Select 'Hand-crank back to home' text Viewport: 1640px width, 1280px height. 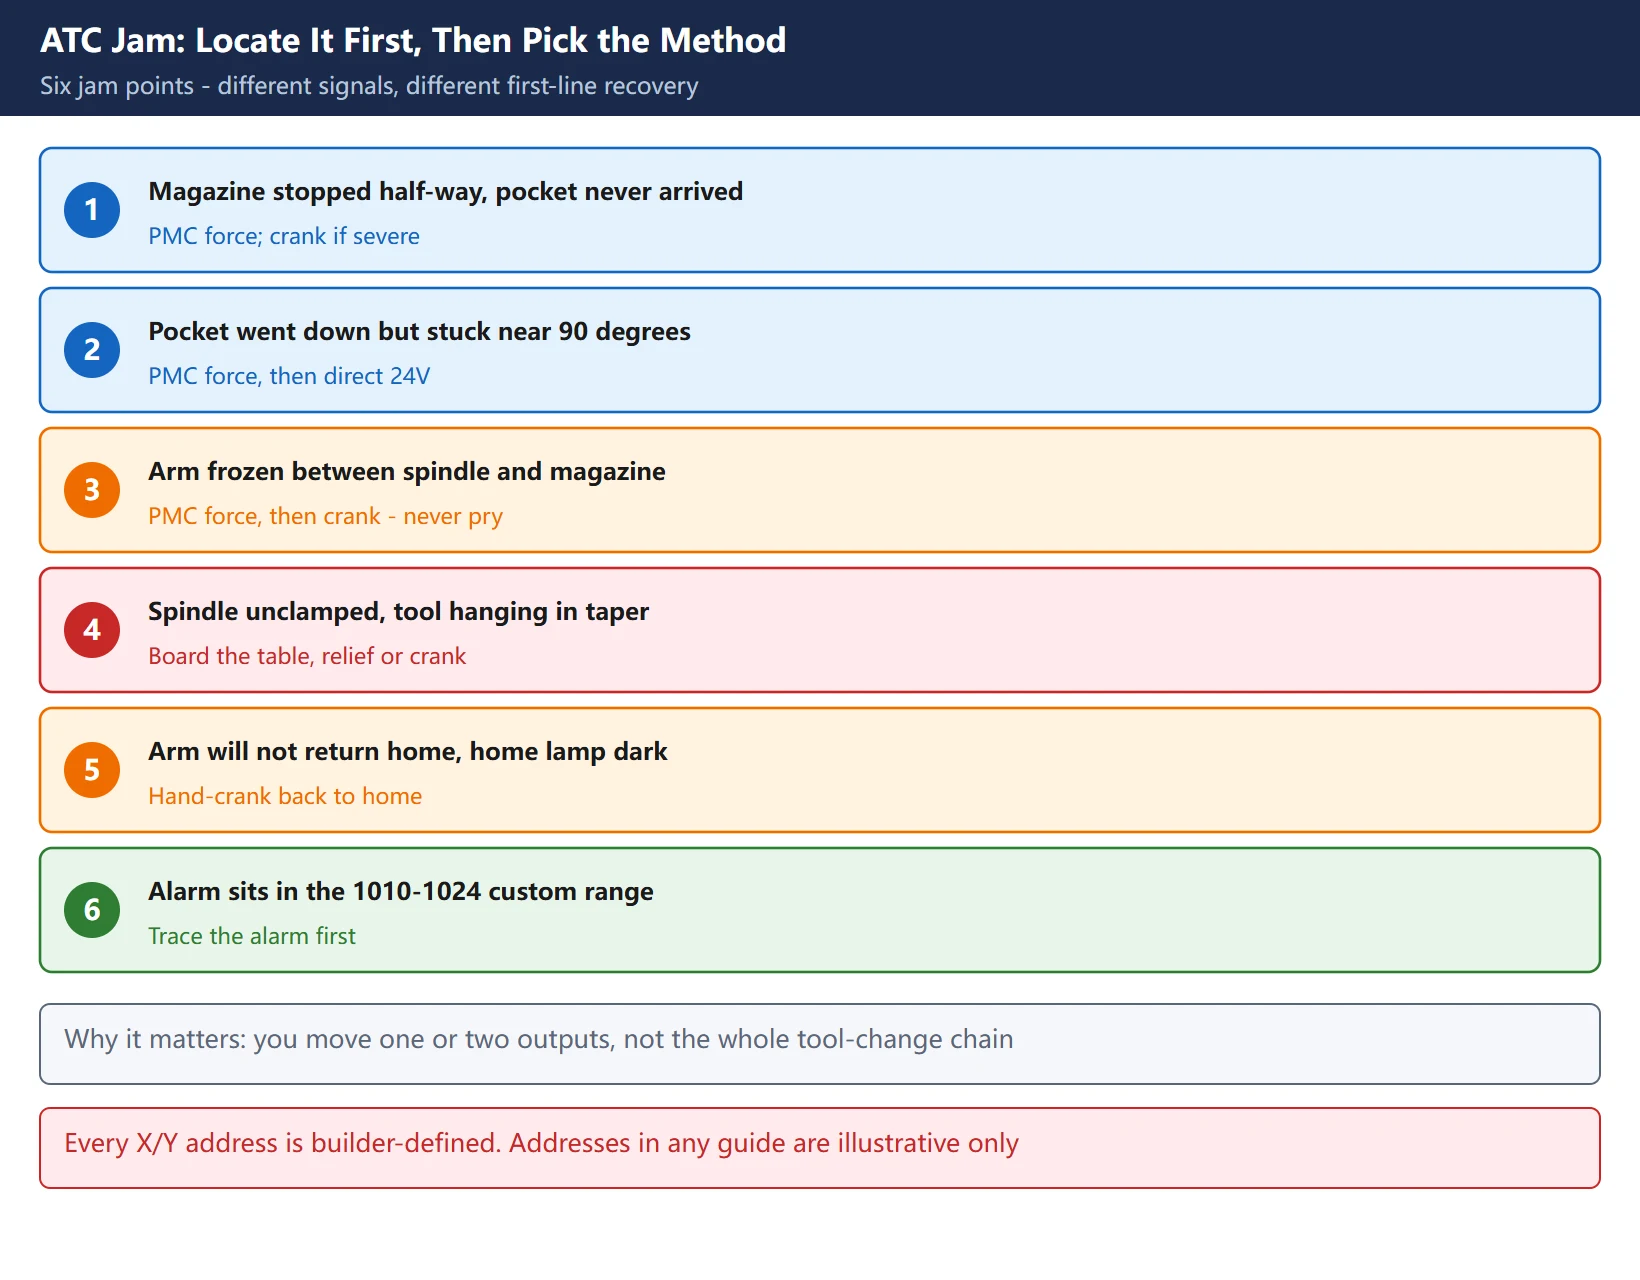coord(285,796)
